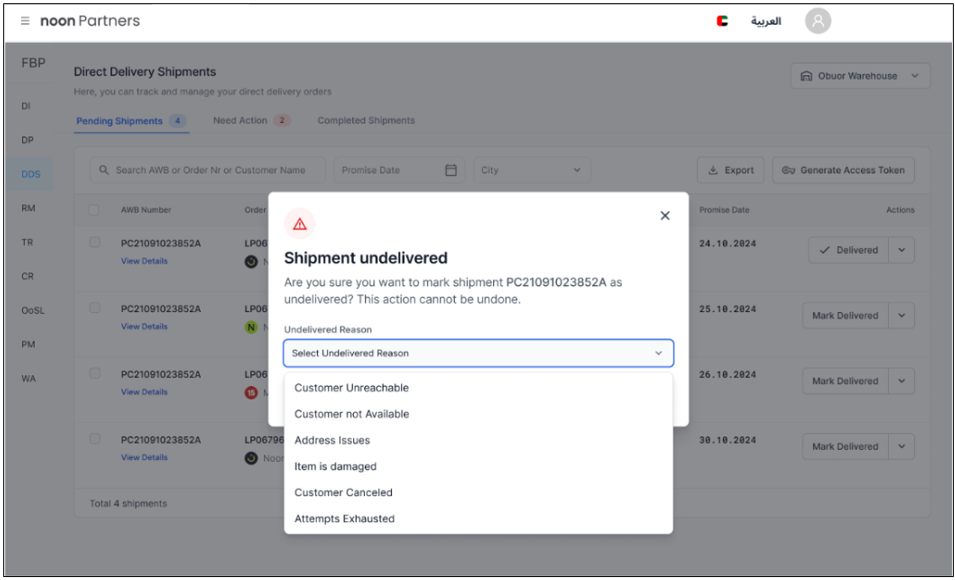Image resolution: width=955 pixels, height=580 pixels.
Task: Click the user profile avatar icon
Action: (x=818, y=21)
